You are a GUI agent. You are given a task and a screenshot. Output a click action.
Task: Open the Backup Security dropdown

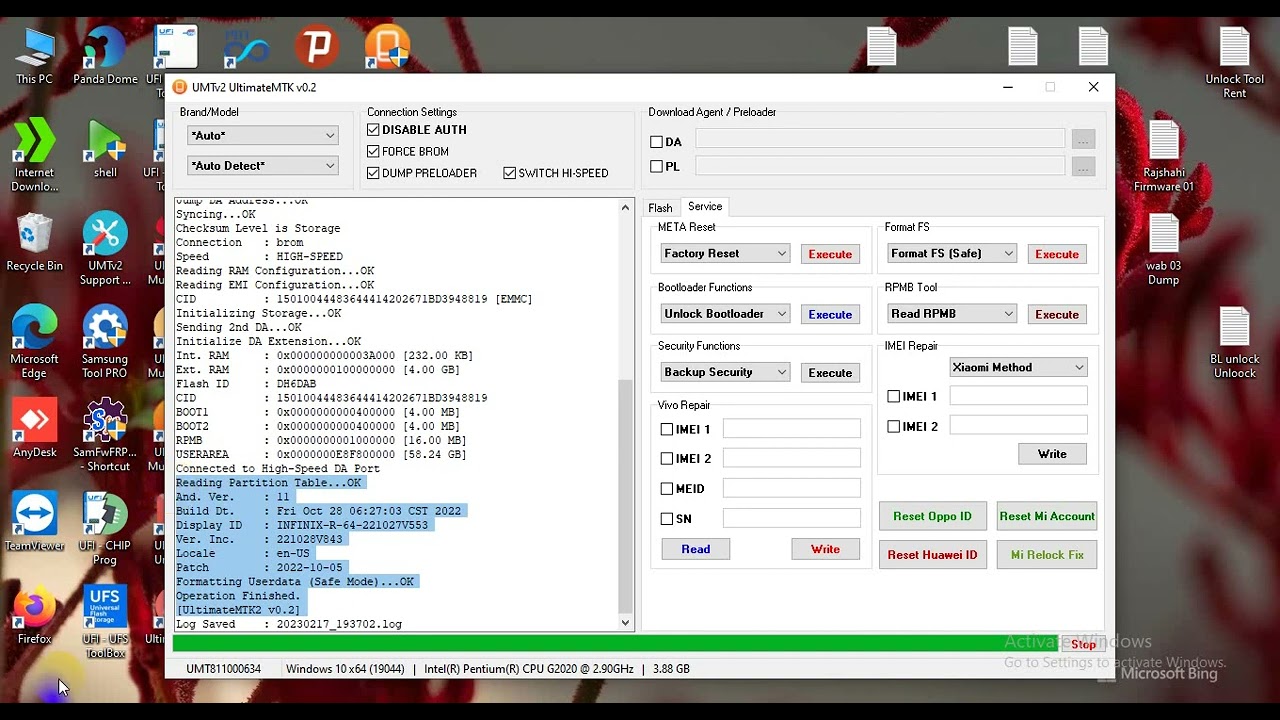click(x=725, y=372)
